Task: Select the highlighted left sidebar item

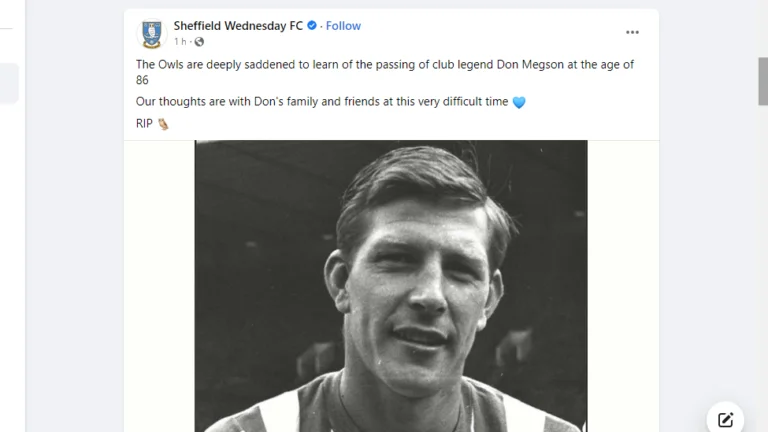Action: (9, 83)
